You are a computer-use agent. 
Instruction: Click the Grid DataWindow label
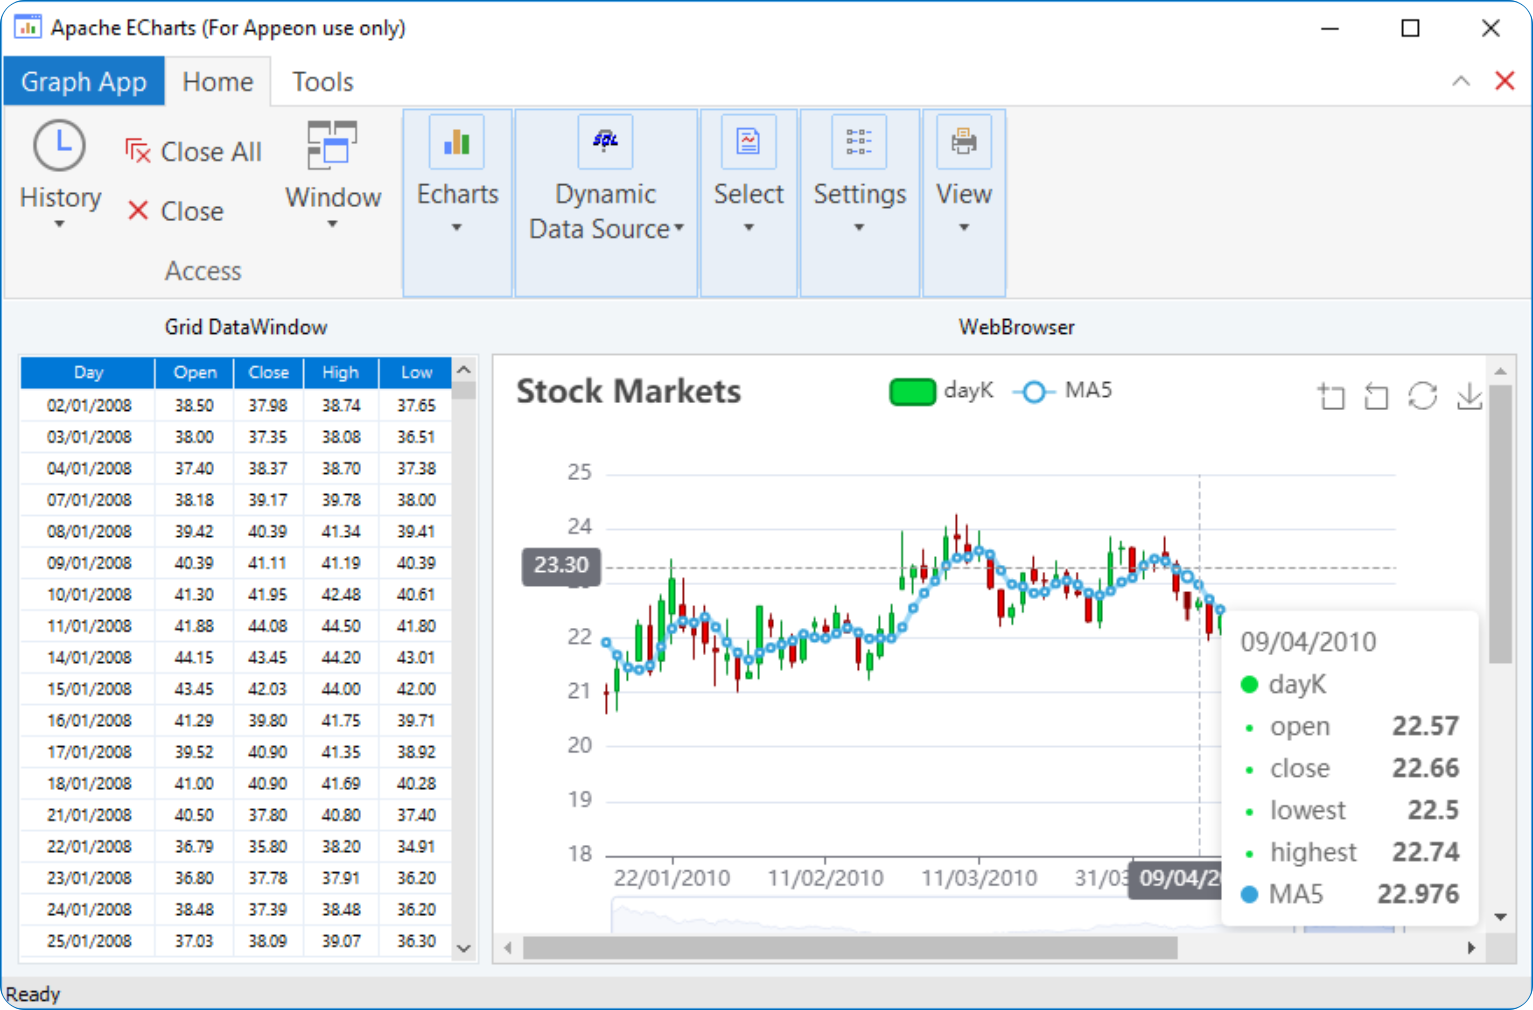tap(246, 327)
